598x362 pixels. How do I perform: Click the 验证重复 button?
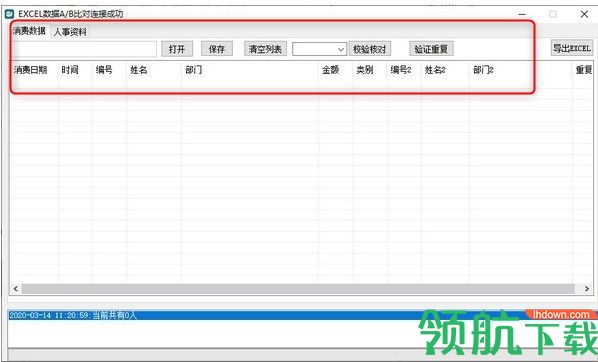click(431, 49)
